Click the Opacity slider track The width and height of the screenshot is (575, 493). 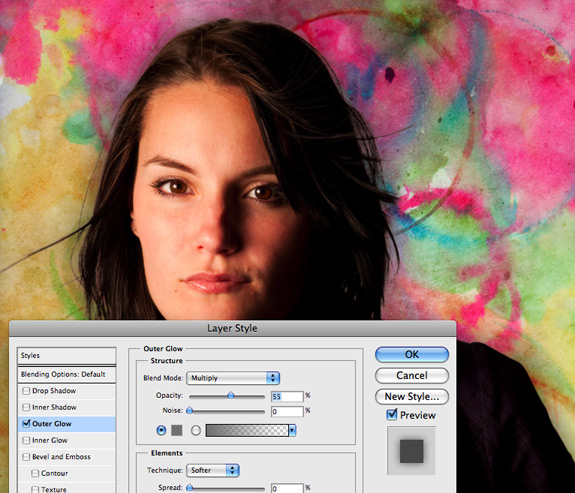pyautogui.click(x=227, y=397)
